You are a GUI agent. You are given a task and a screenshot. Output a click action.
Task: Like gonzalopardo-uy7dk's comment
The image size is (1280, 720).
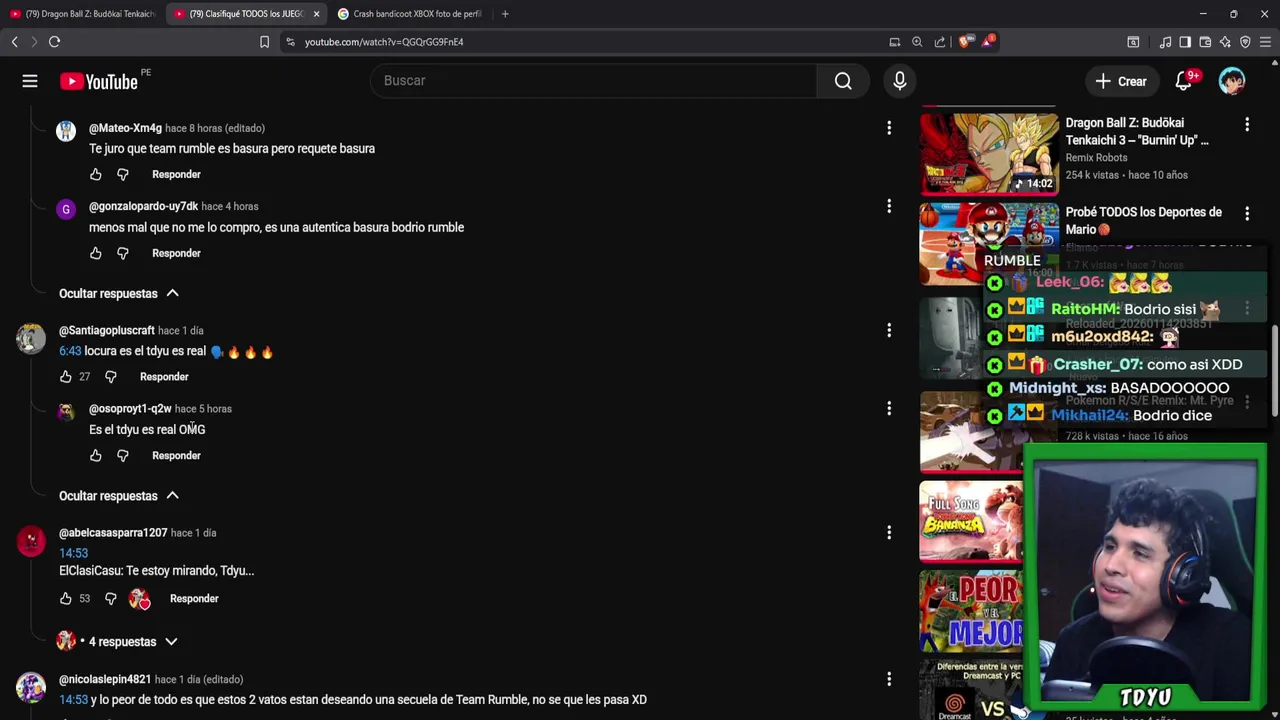pyautogui.click(x=96, y=254)
